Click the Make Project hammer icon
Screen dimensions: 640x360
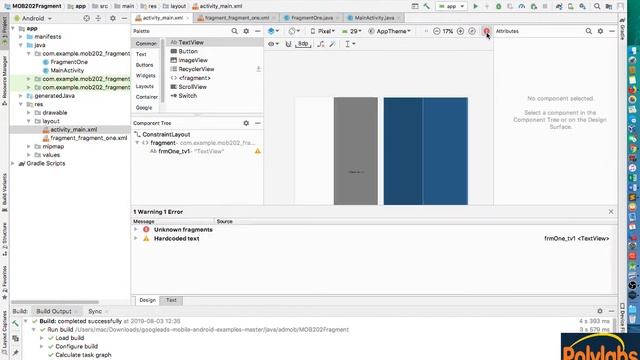coord(426,6)
